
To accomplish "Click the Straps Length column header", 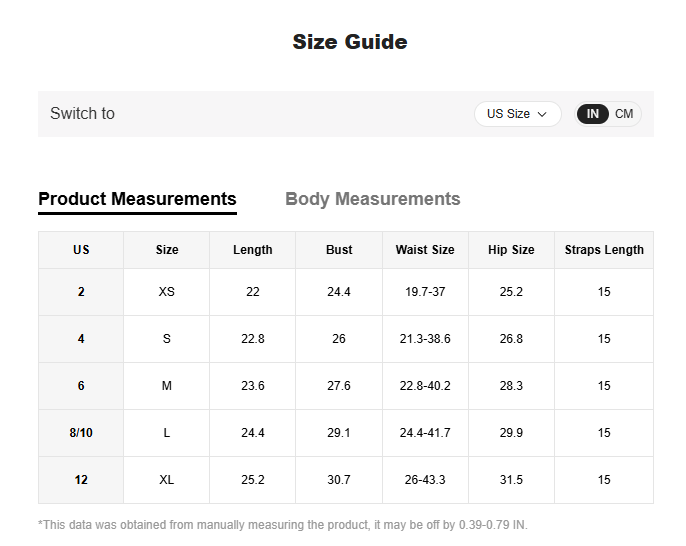I will click(604, 250).
